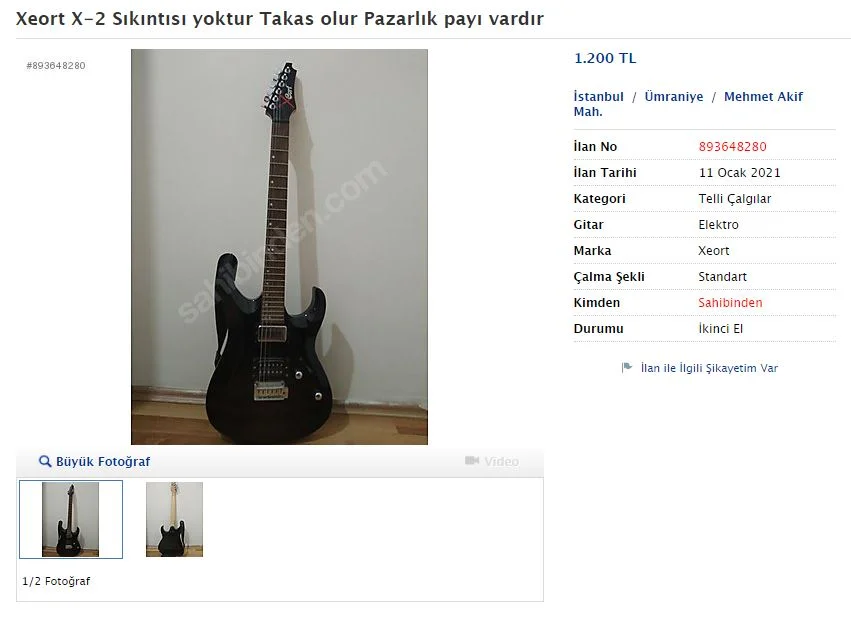Click the video camera icon

(x=472, y=461)
